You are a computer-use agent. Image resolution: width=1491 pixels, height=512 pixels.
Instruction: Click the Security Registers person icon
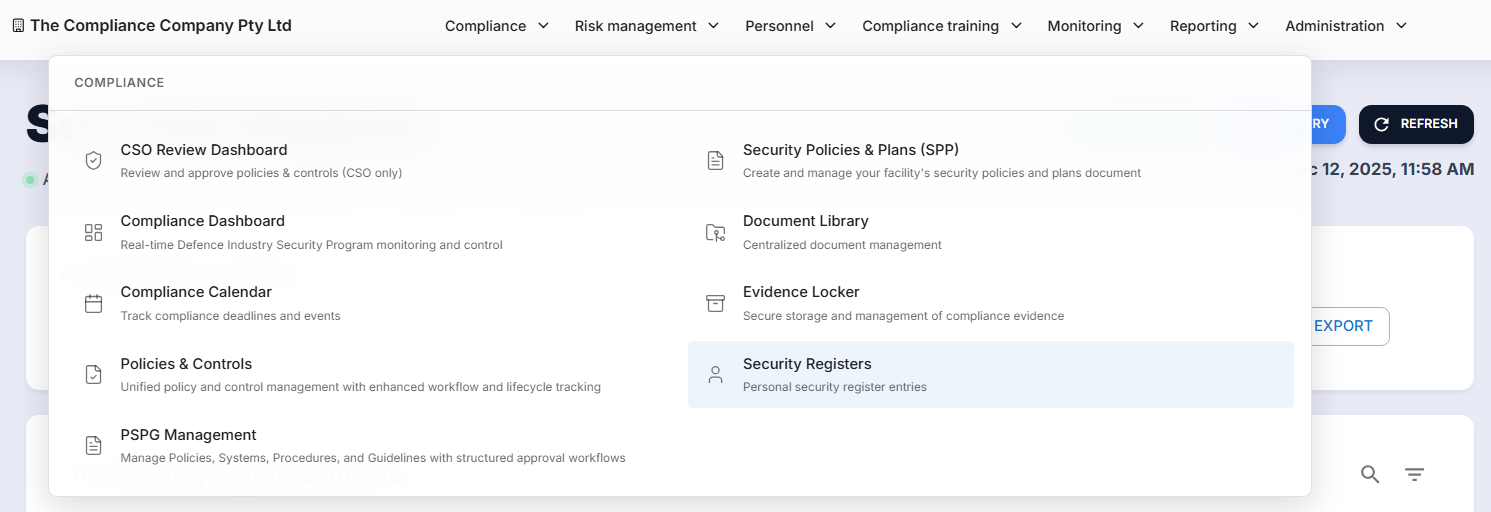click(x=715, y=375)
